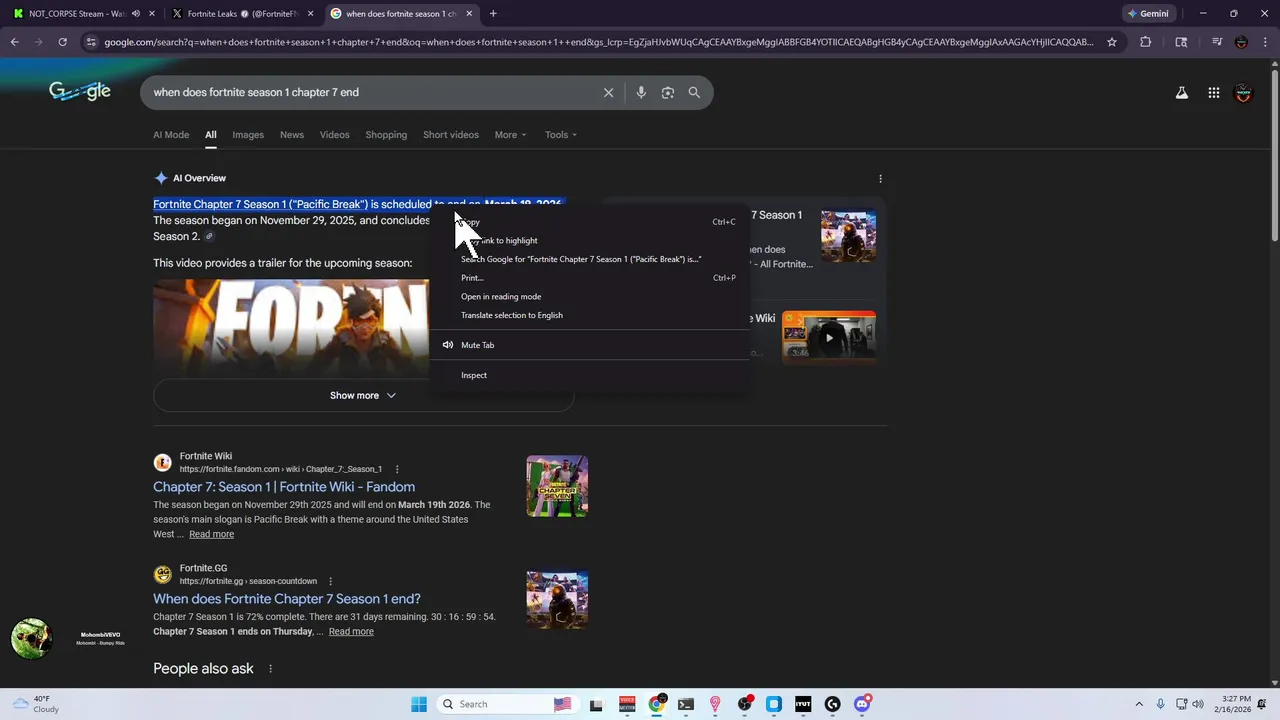Choose Search Google for selected text
The width and height of the screenshot is (1280, 720).
pyautogui.click(x=590, y=259)
